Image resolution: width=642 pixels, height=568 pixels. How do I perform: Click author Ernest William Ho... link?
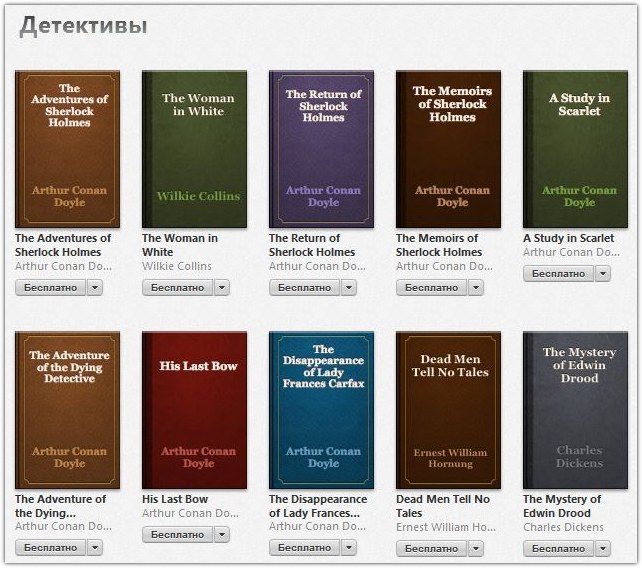tap(446, 527)
